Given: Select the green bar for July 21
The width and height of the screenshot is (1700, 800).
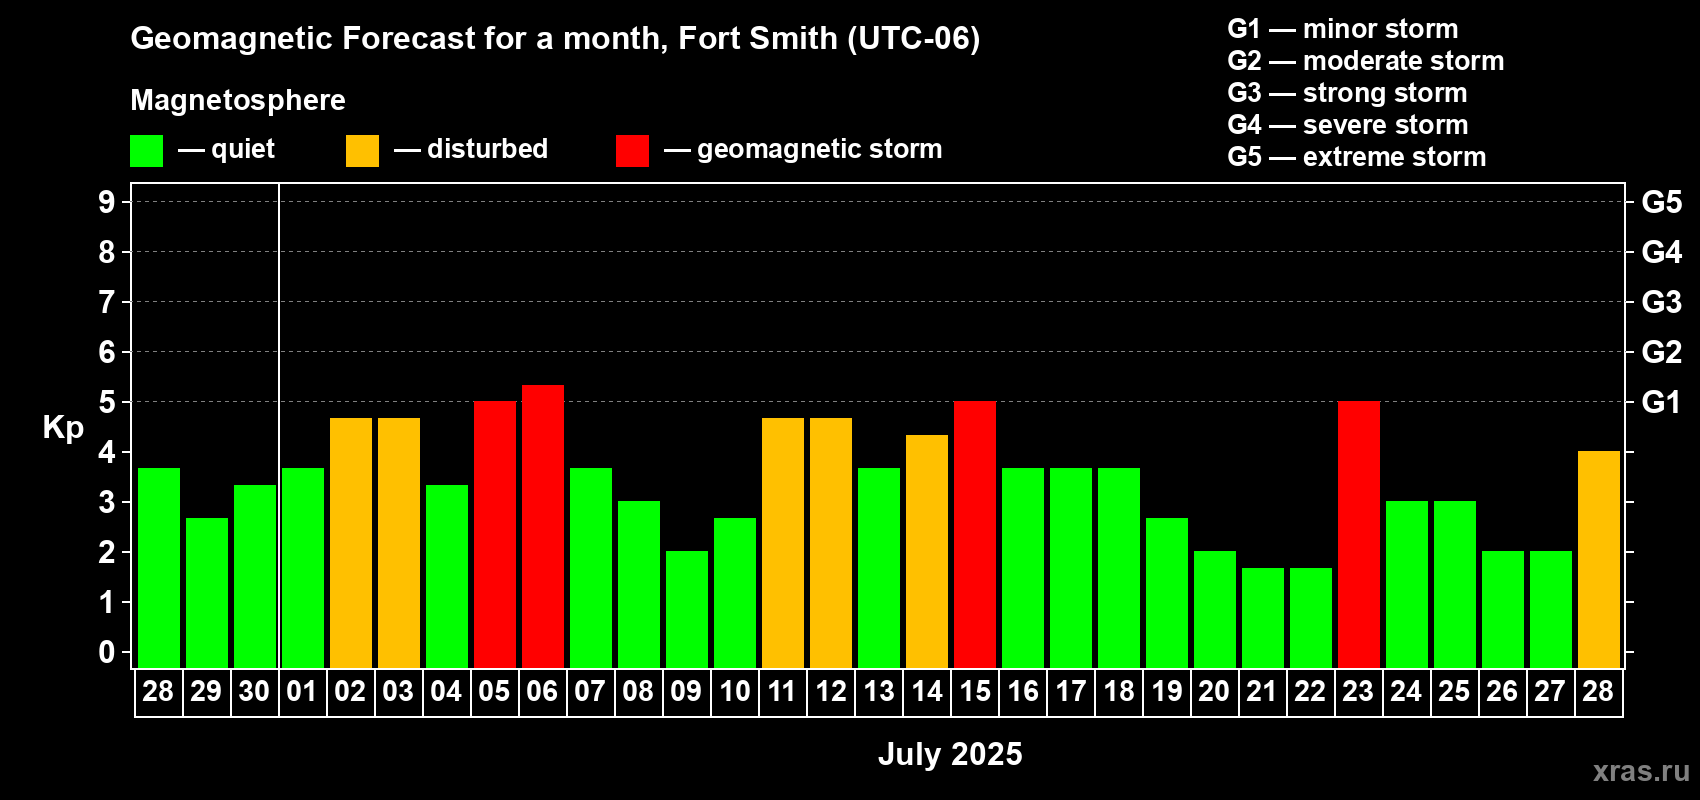Looking at the screenshot, I should (x=1262, y=618).
